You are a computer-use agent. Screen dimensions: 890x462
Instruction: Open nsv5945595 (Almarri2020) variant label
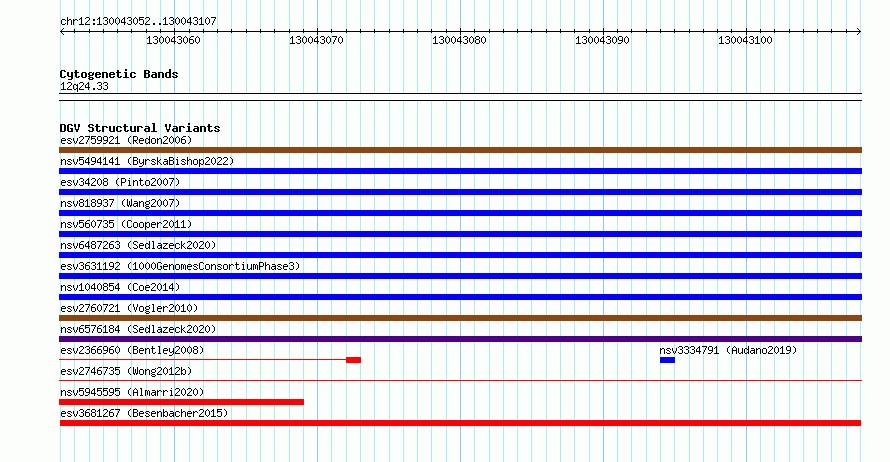coord(132,392)
